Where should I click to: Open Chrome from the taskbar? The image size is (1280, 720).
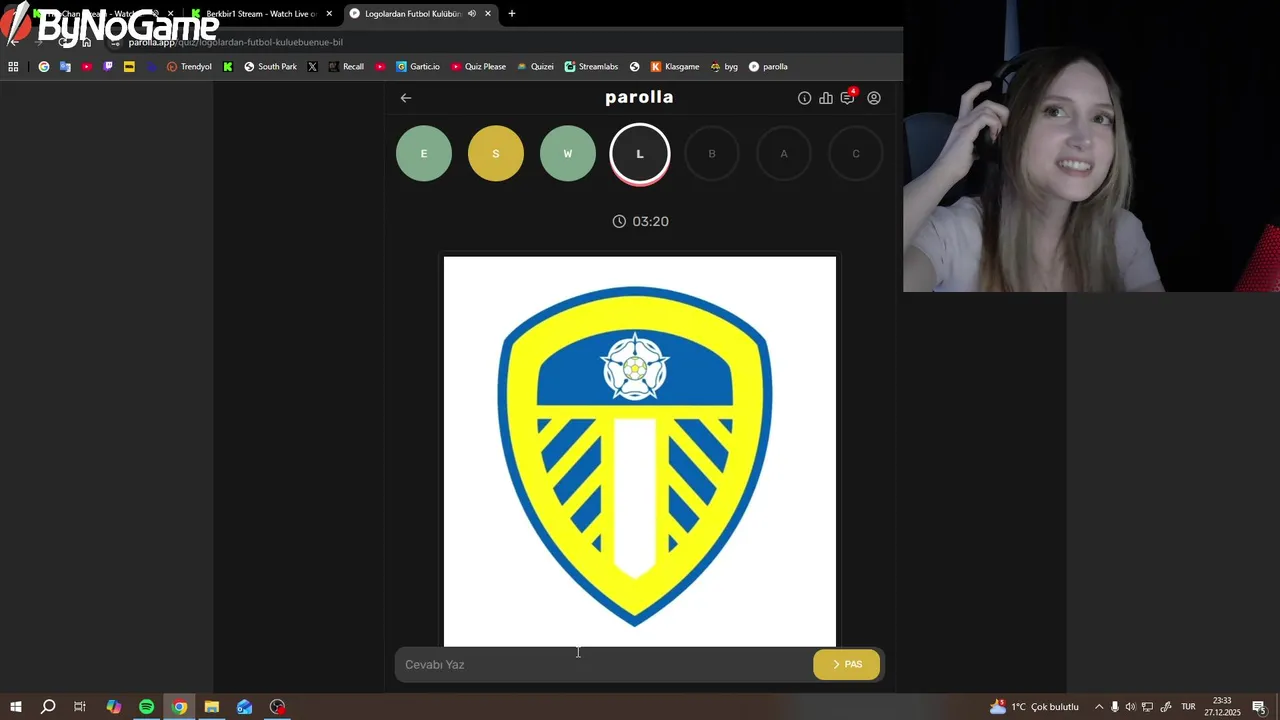[179, 707]
